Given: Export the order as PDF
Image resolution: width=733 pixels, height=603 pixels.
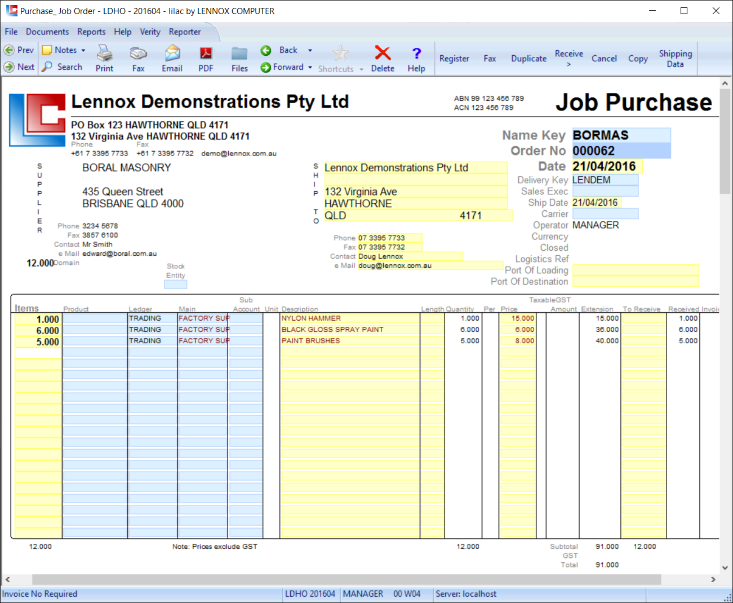Looking at the screenshot, I should point(206,59).
